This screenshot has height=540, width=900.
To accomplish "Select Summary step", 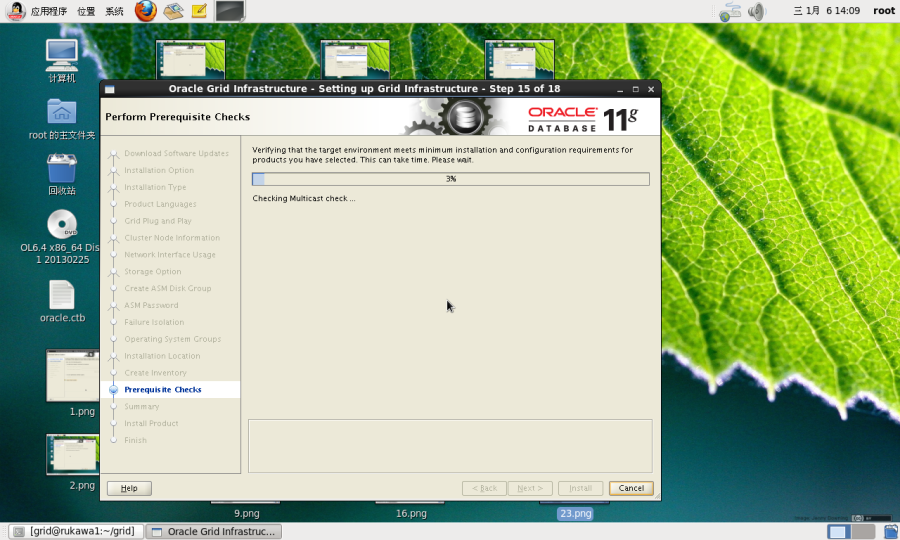I will 142,407.
